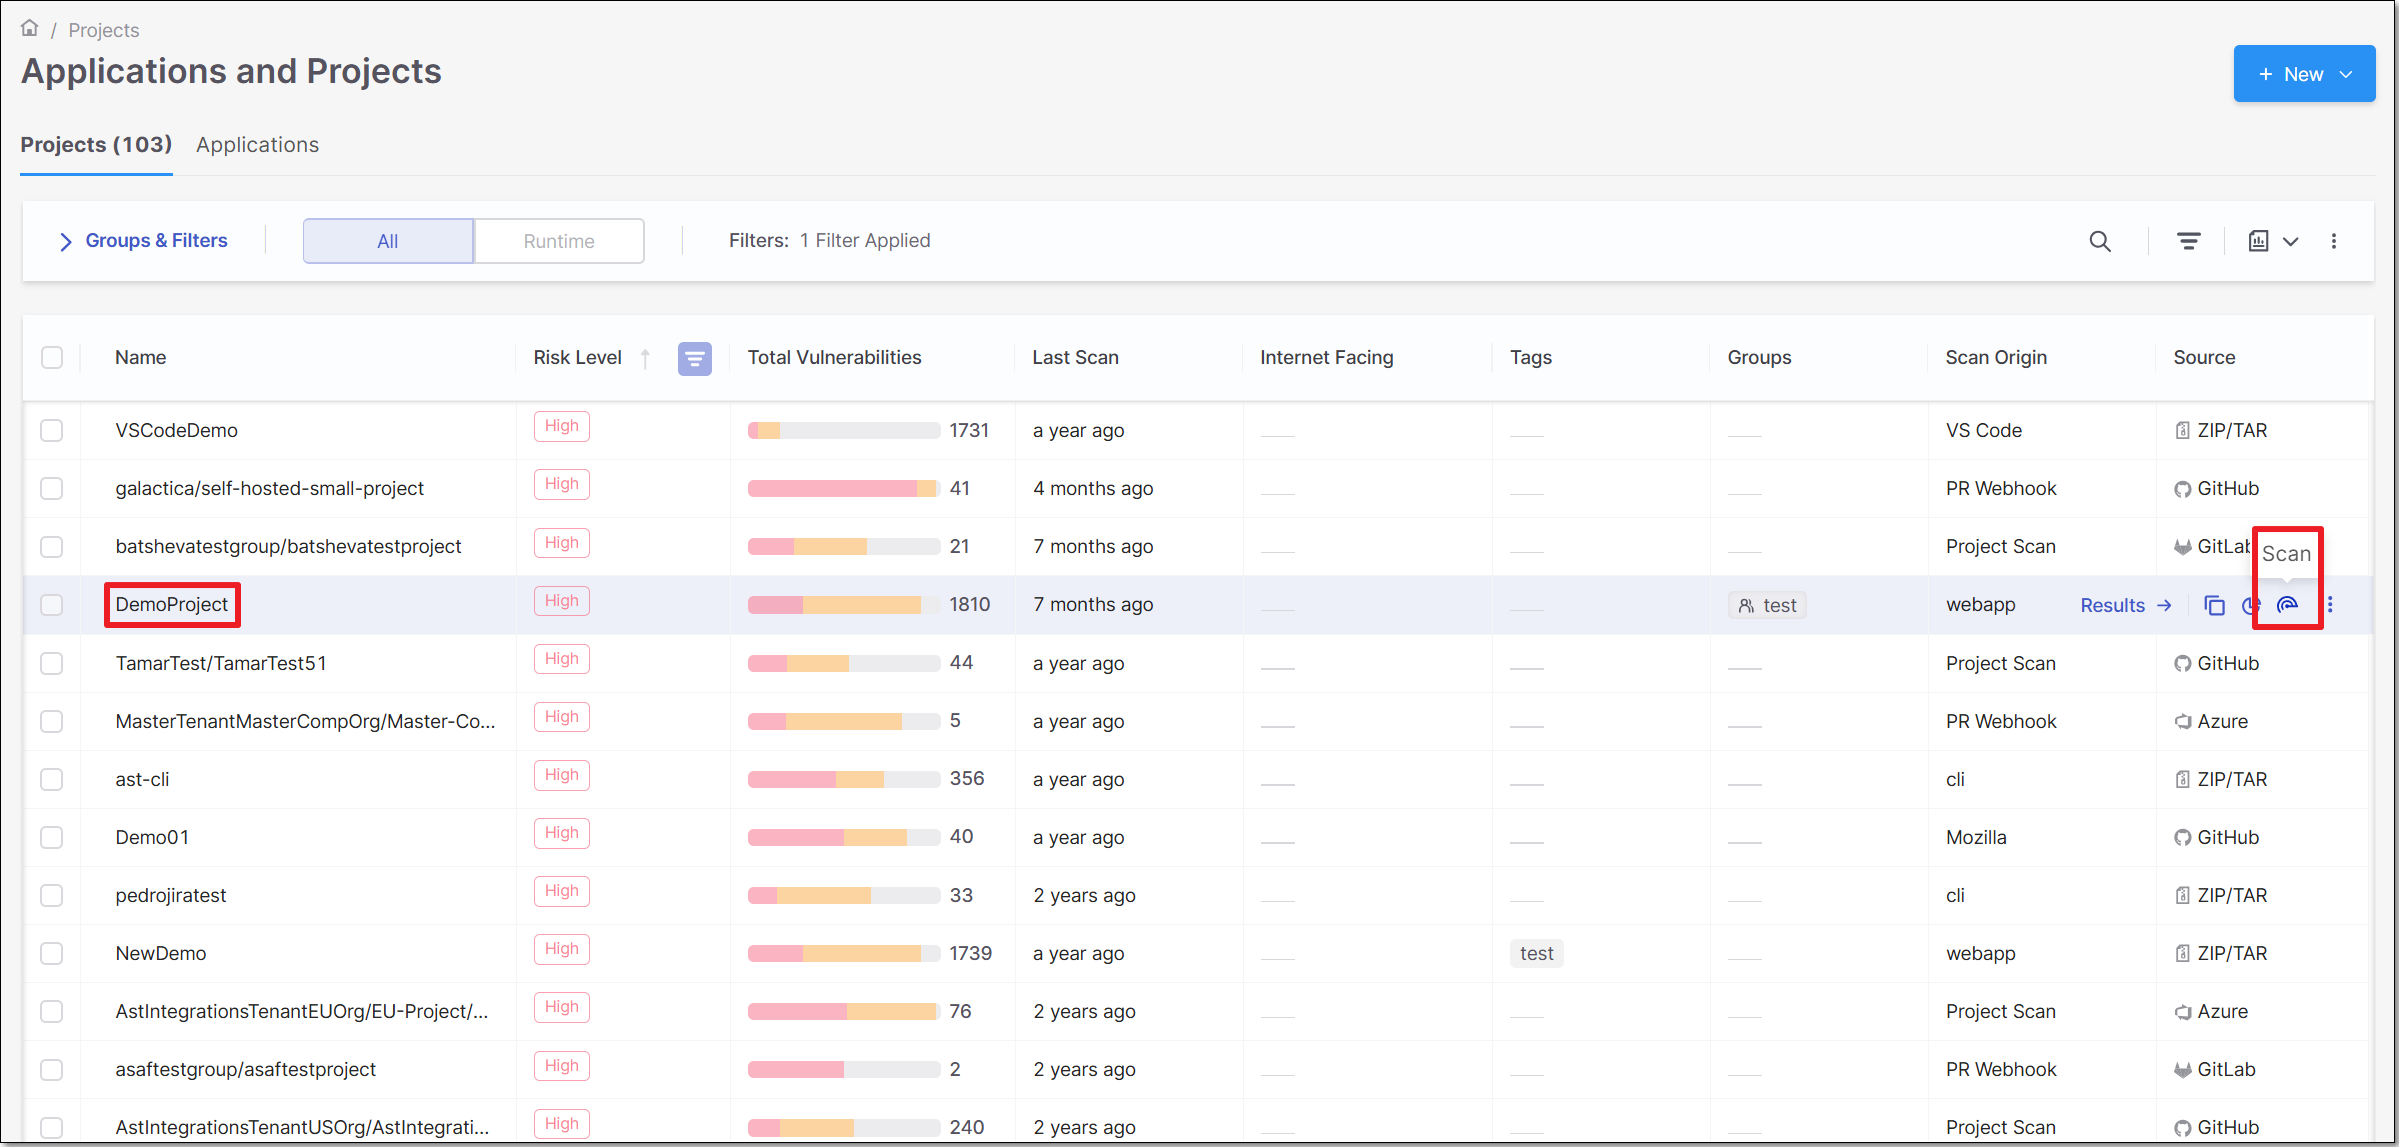2399x1147 pixels.
Task: Open the filter bar kebab menu
Action: pyautogui.click(x=2334, y=241)
